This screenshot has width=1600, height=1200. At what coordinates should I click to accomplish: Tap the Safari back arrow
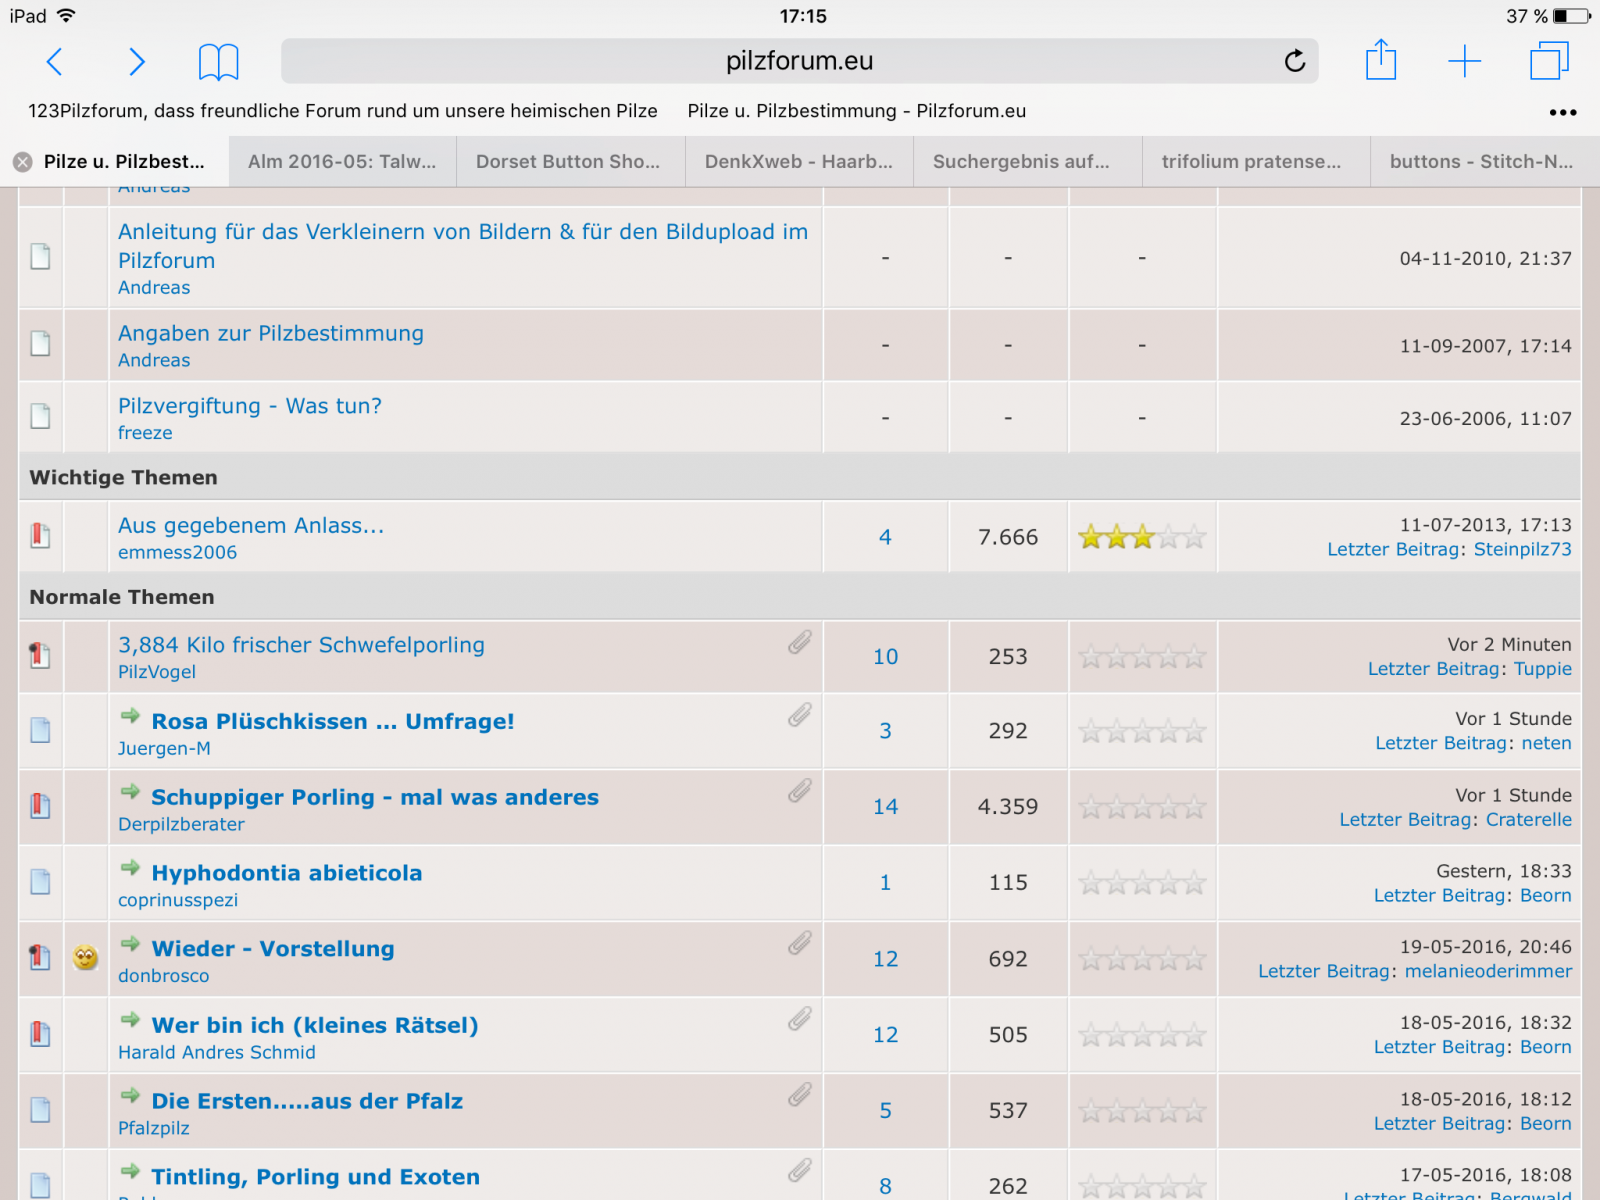pos(55,62)
